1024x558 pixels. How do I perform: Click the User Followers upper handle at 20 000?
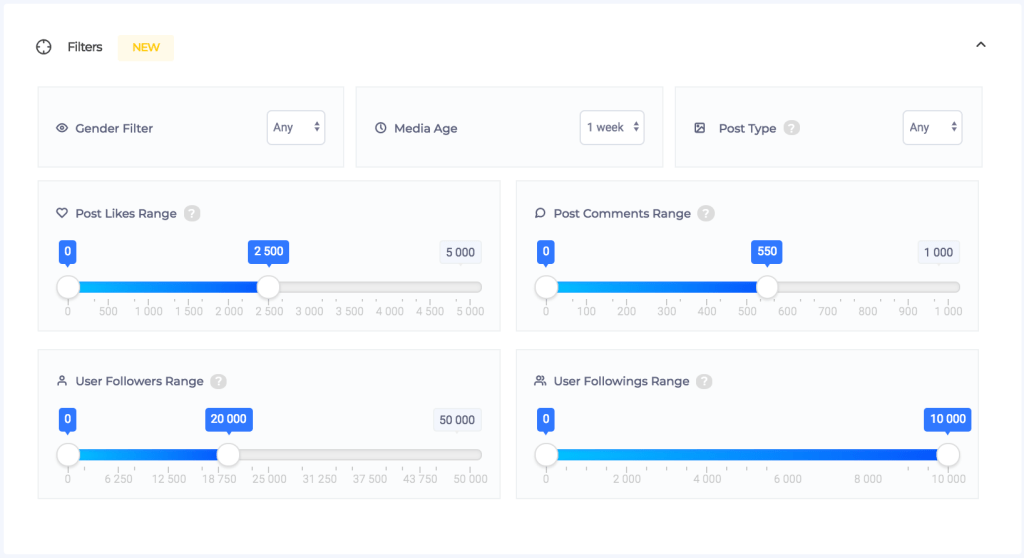229,455
